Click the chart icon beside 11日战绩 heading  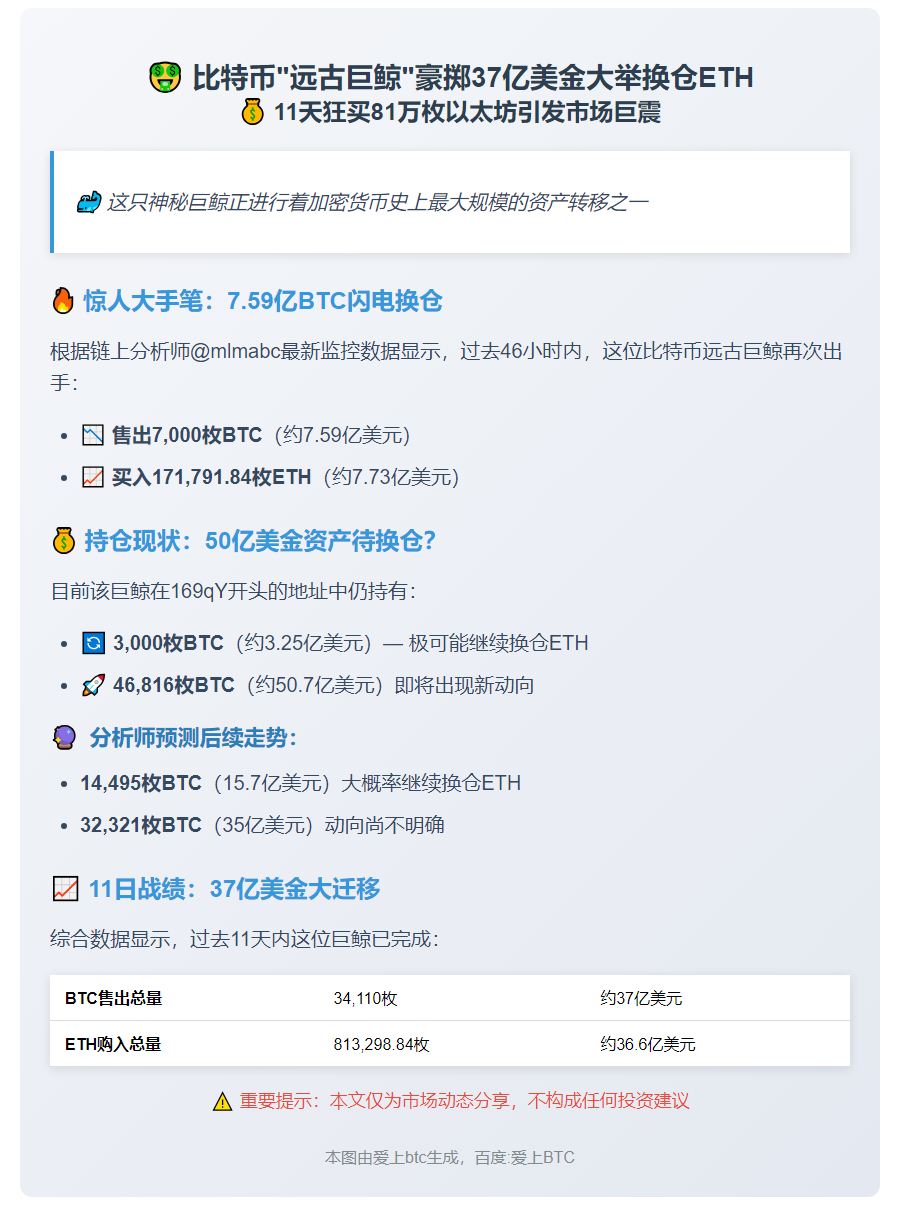tap(65, 888)
